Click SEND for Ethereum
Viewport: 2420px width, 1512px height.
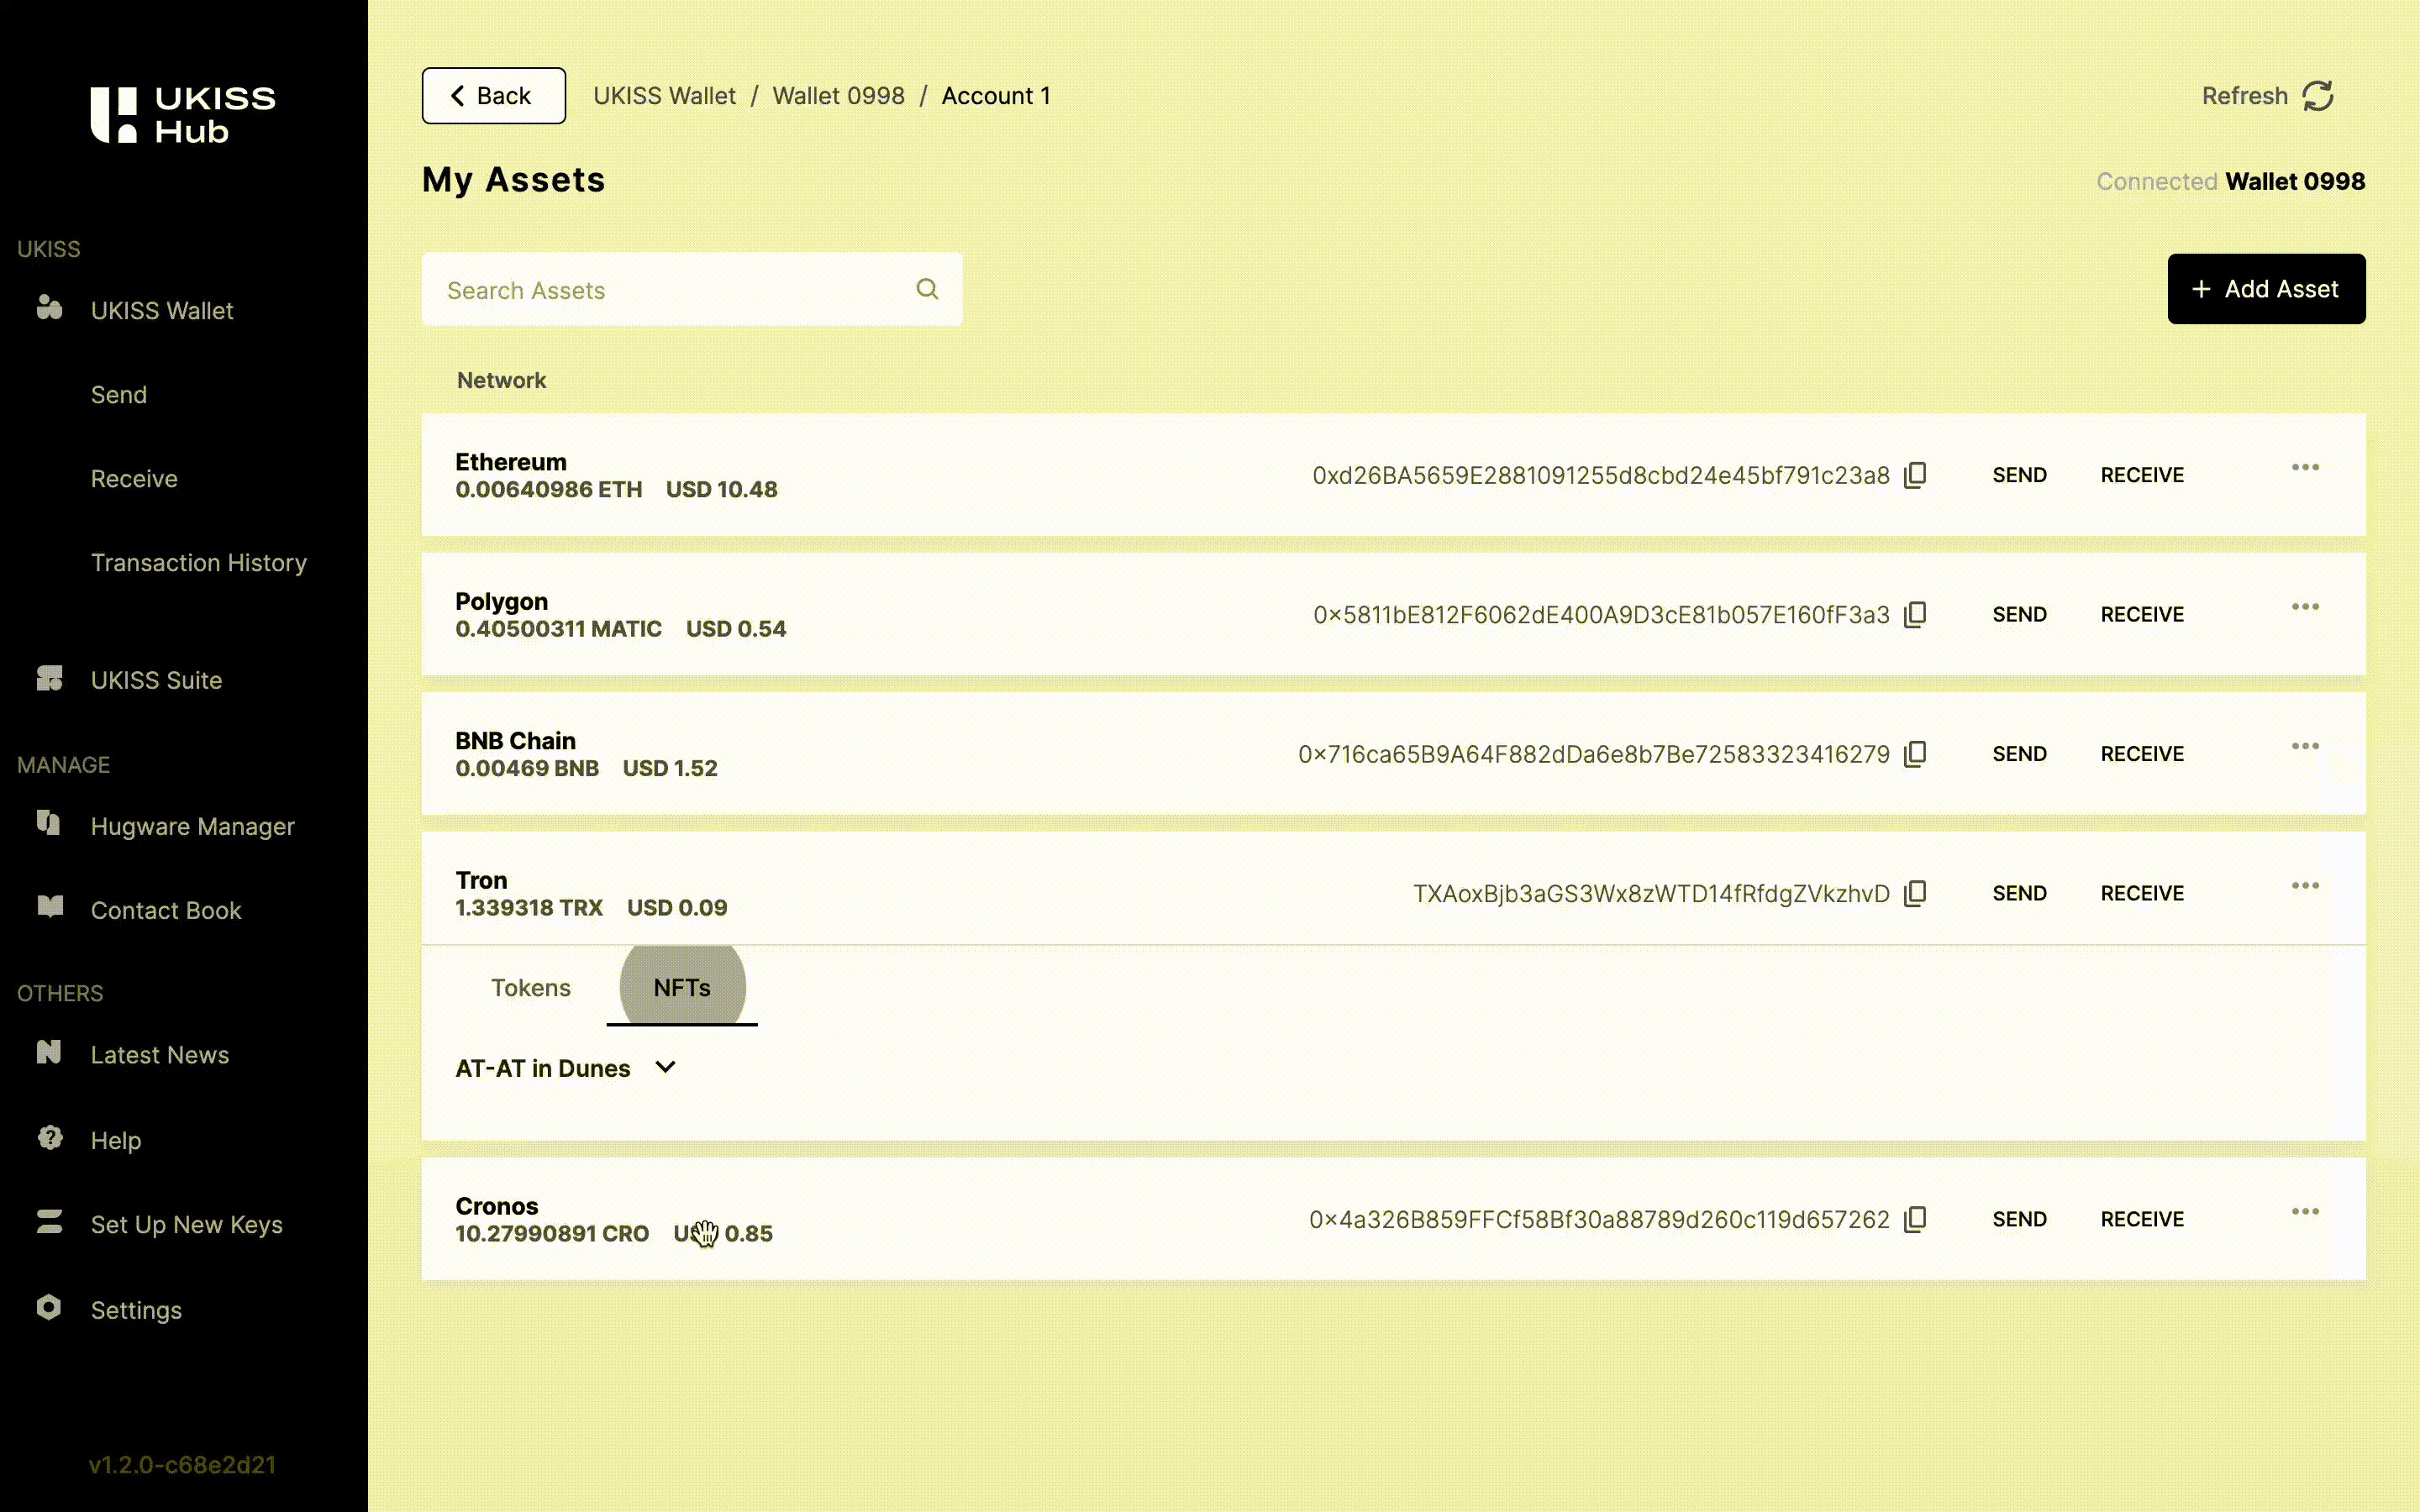[2019, 475]
